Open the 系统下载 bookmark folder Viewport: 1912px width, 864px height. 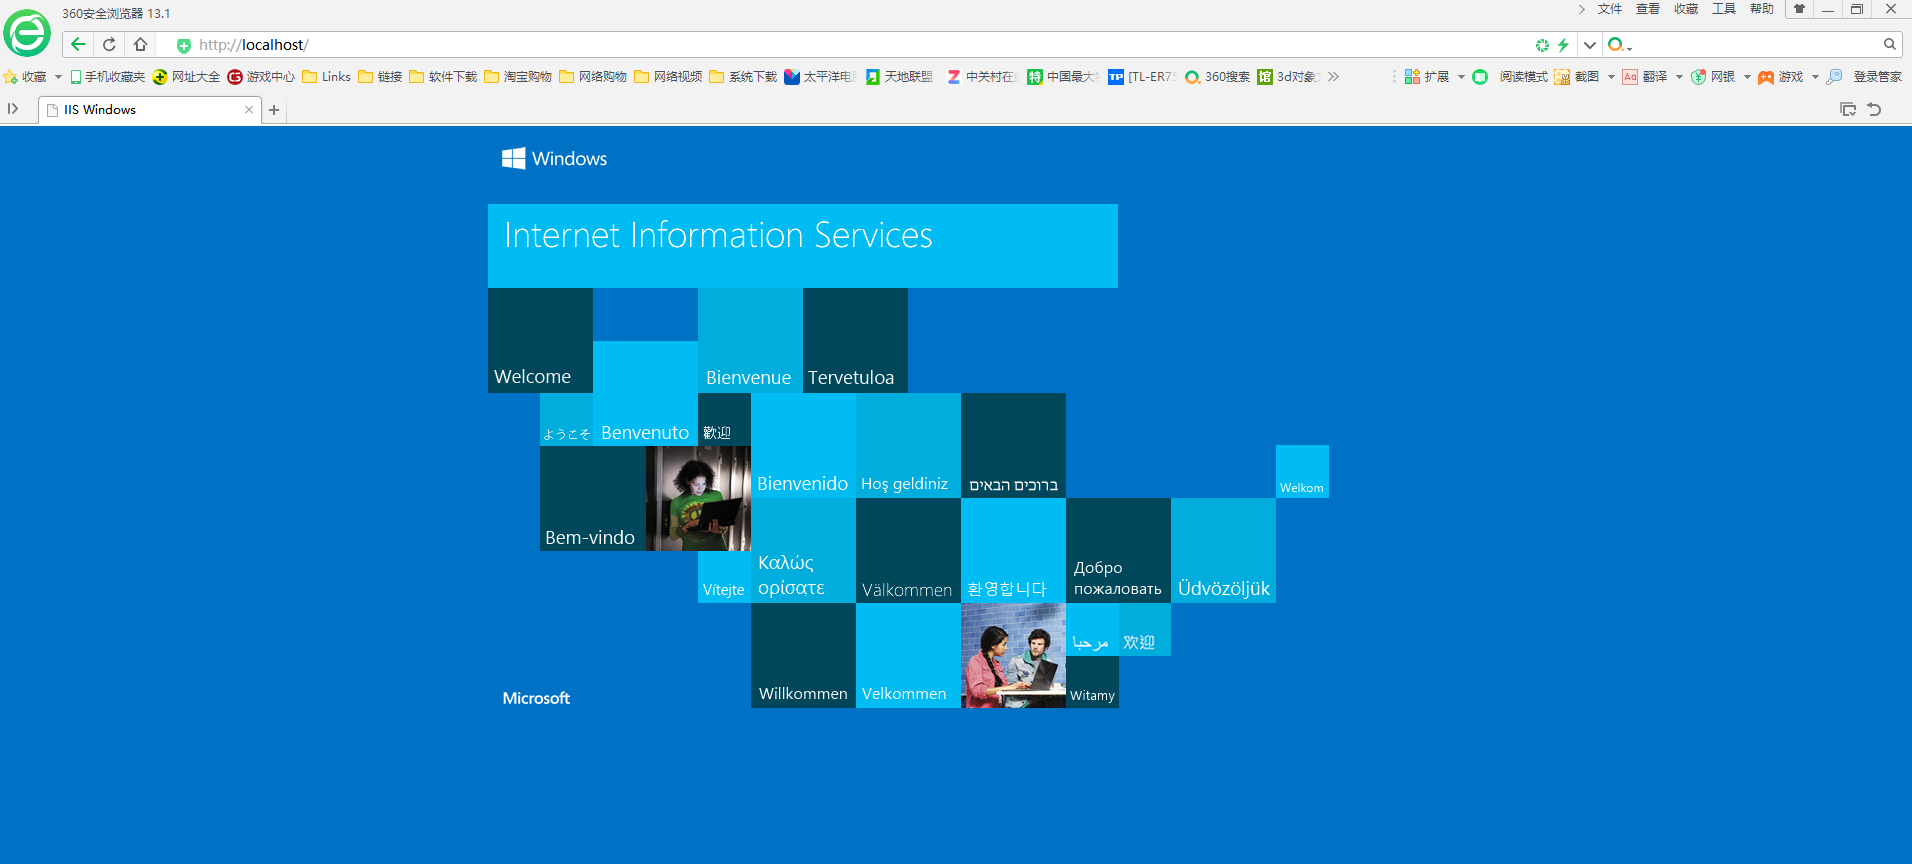point(743,77)
